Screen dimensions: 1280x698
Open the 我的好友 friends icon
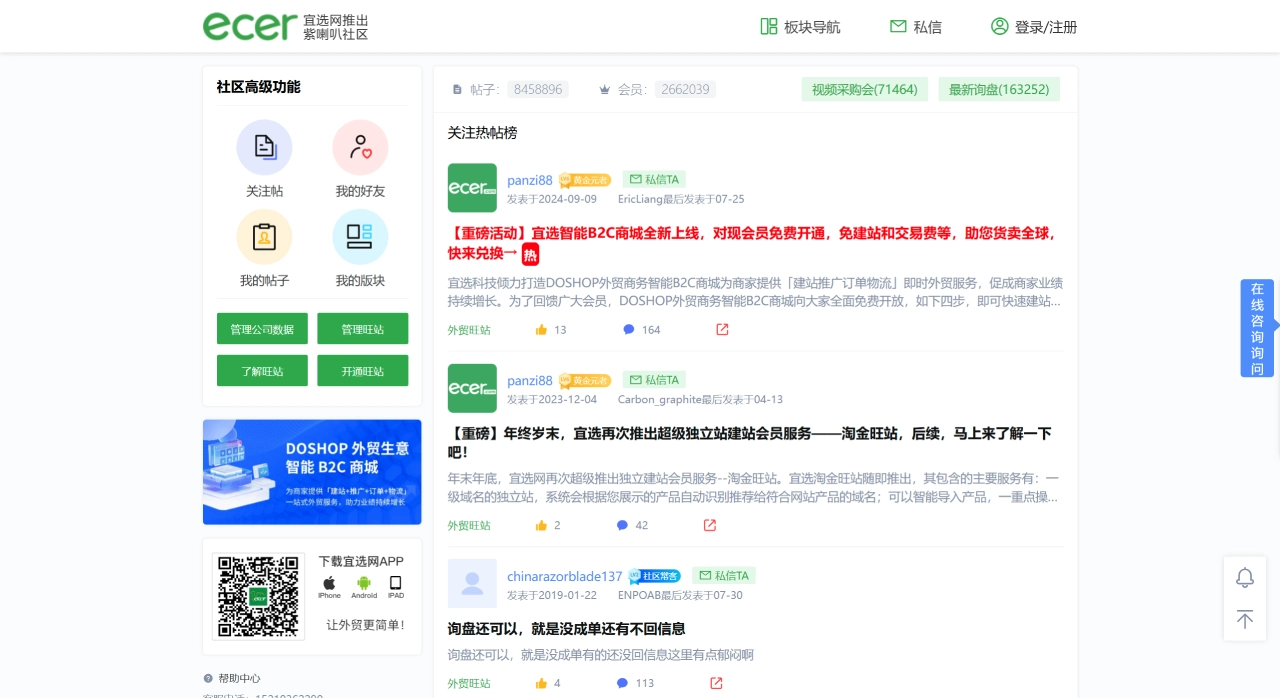click(x=360, y=148)
